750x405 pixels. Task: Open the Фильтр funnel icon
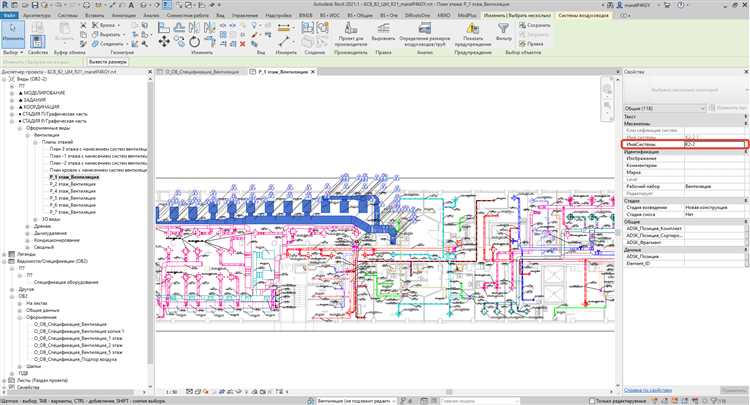coord(504,31)
